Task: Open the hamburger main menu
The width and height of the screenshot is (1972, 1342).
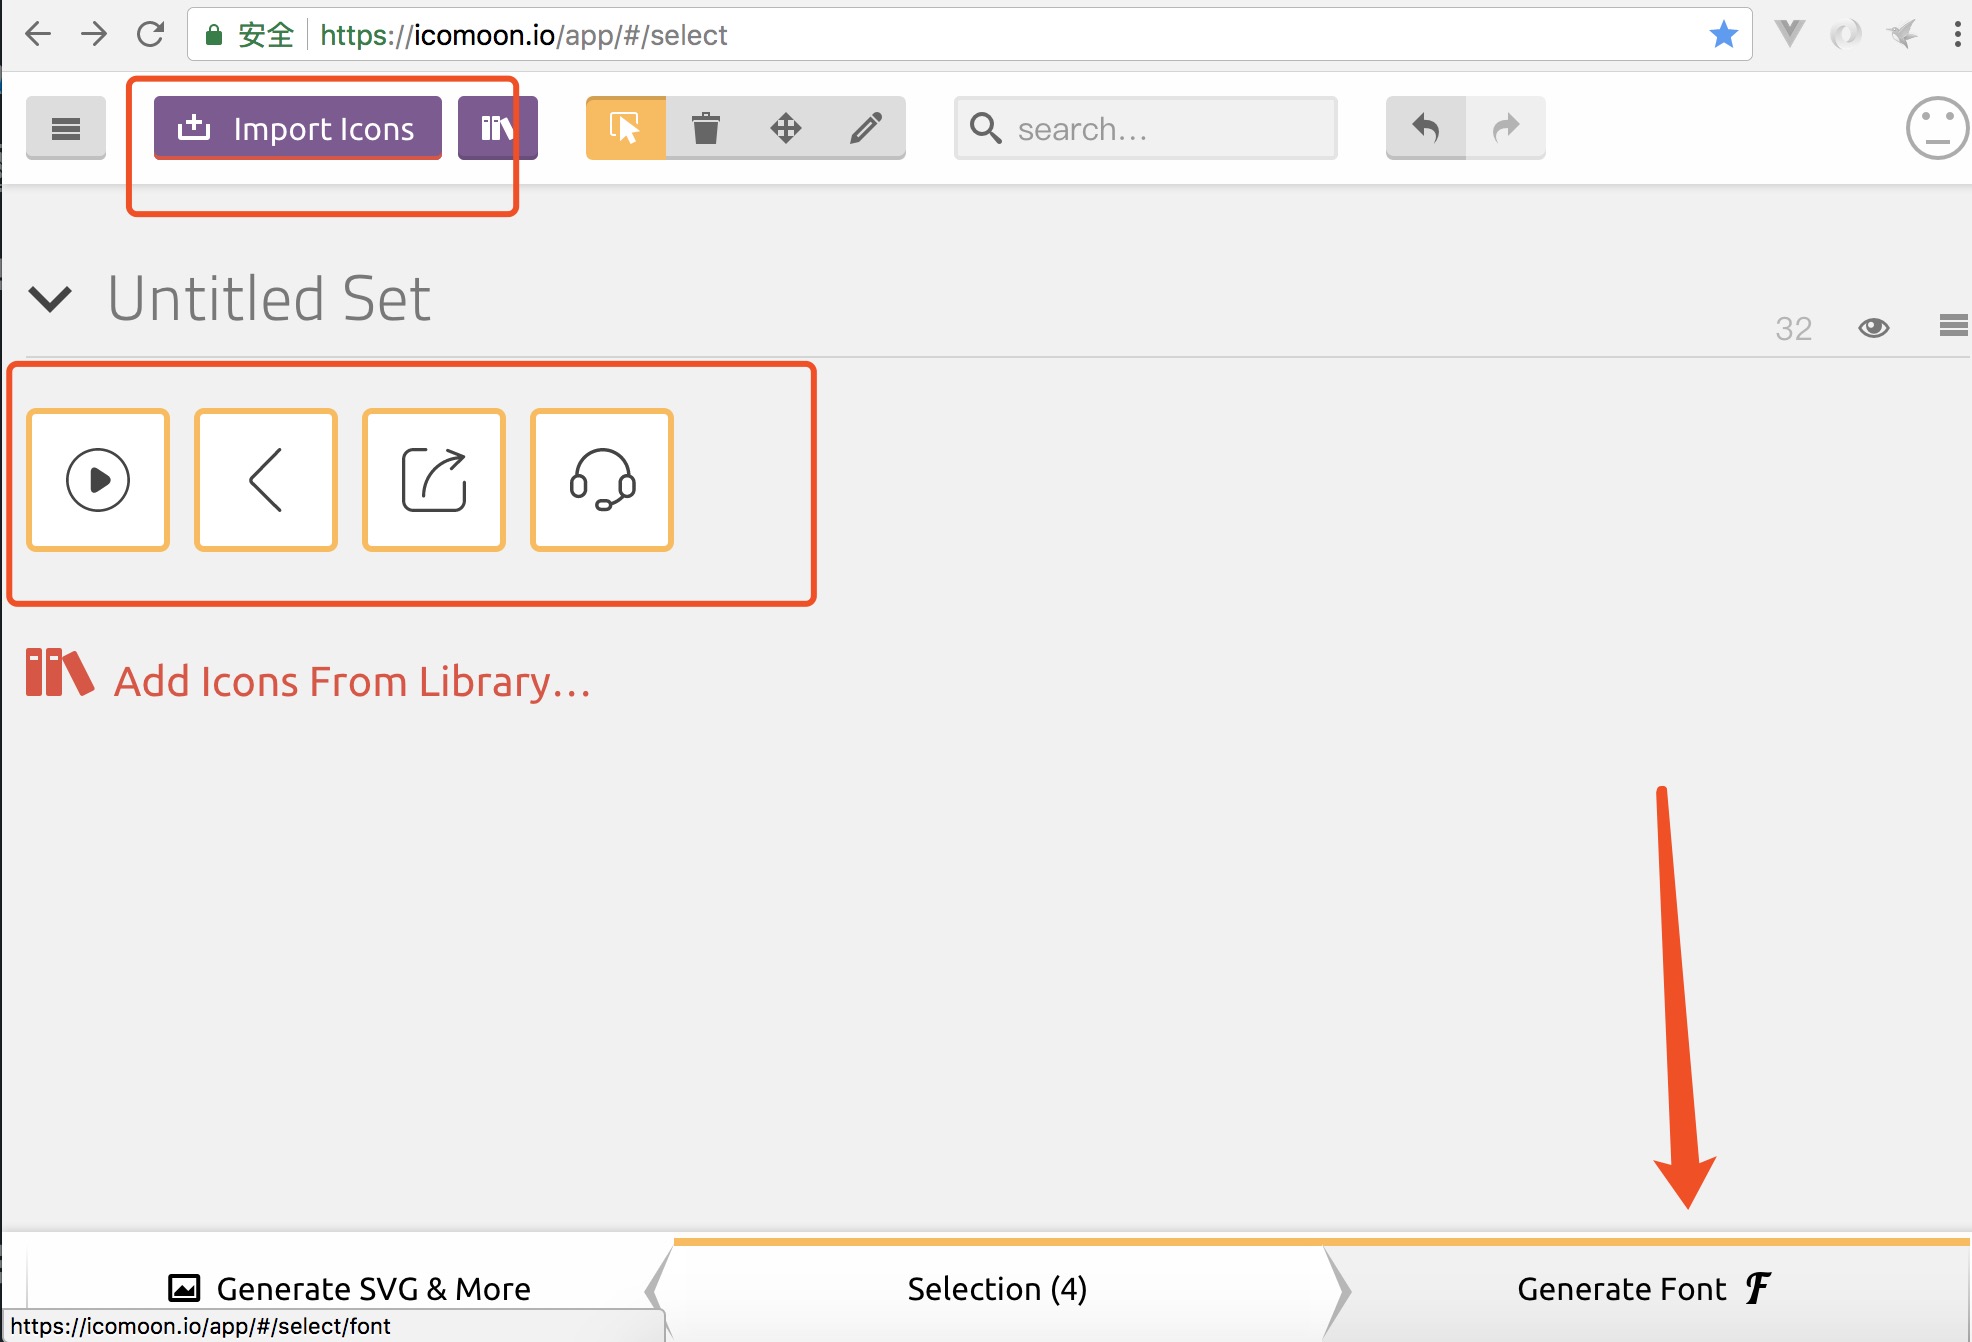Action: click(x=66, y=128)
